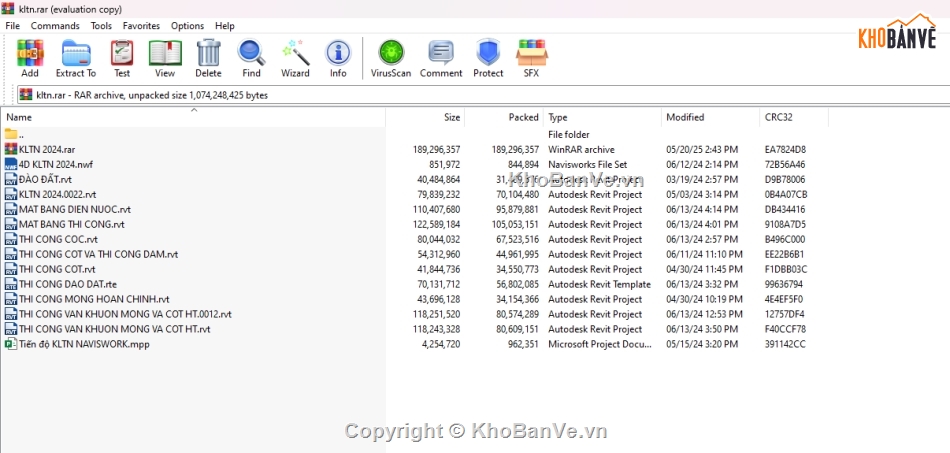Open the Tools menu
Viewport: 950px width, 453px height.
101,25
